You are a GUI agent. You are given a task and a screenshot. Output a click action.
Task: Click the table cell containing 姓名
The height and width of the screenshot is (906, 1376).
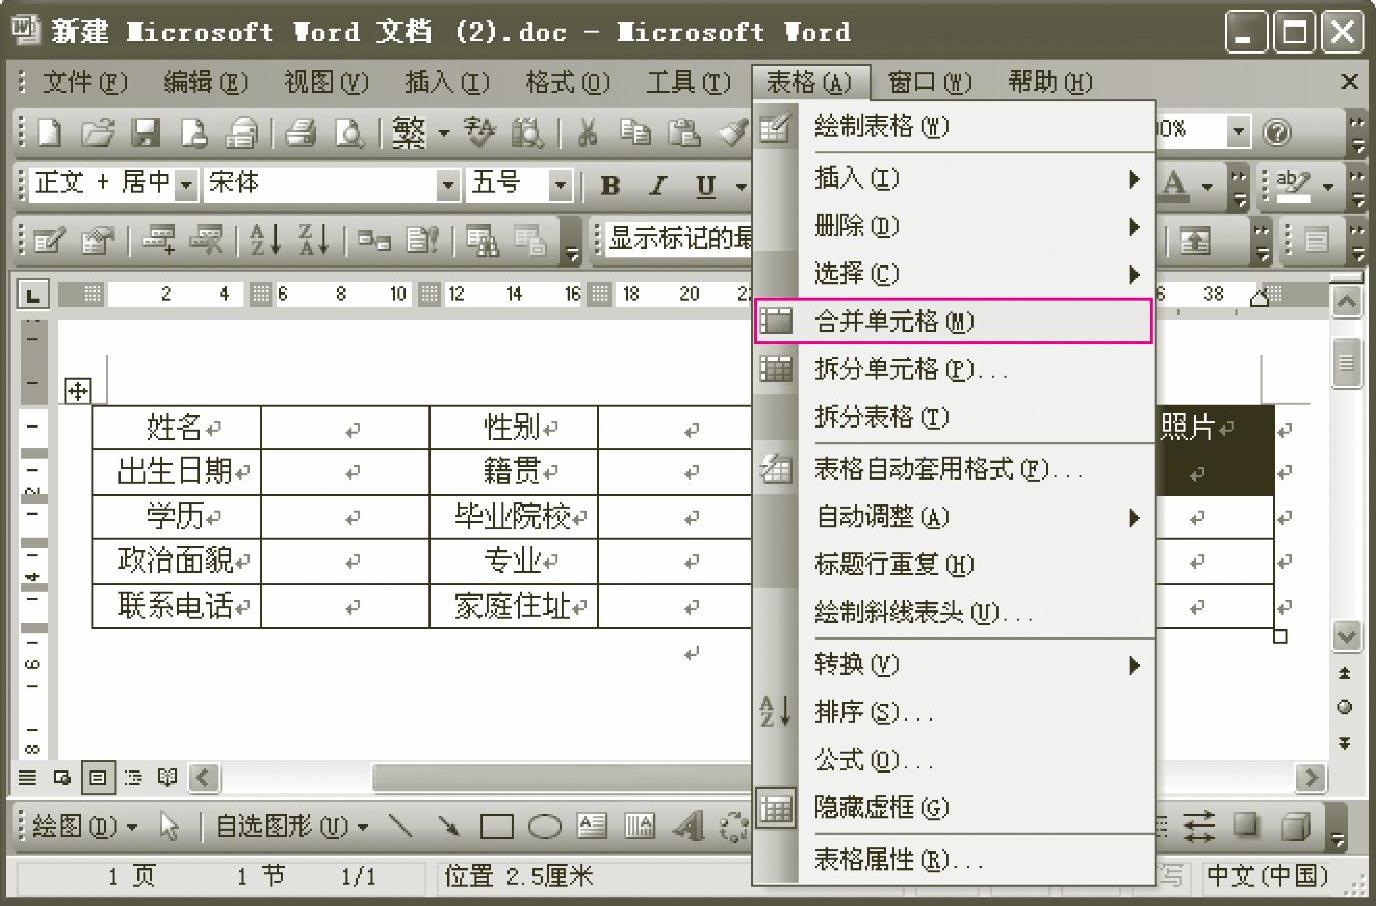(x=176, y=427)
